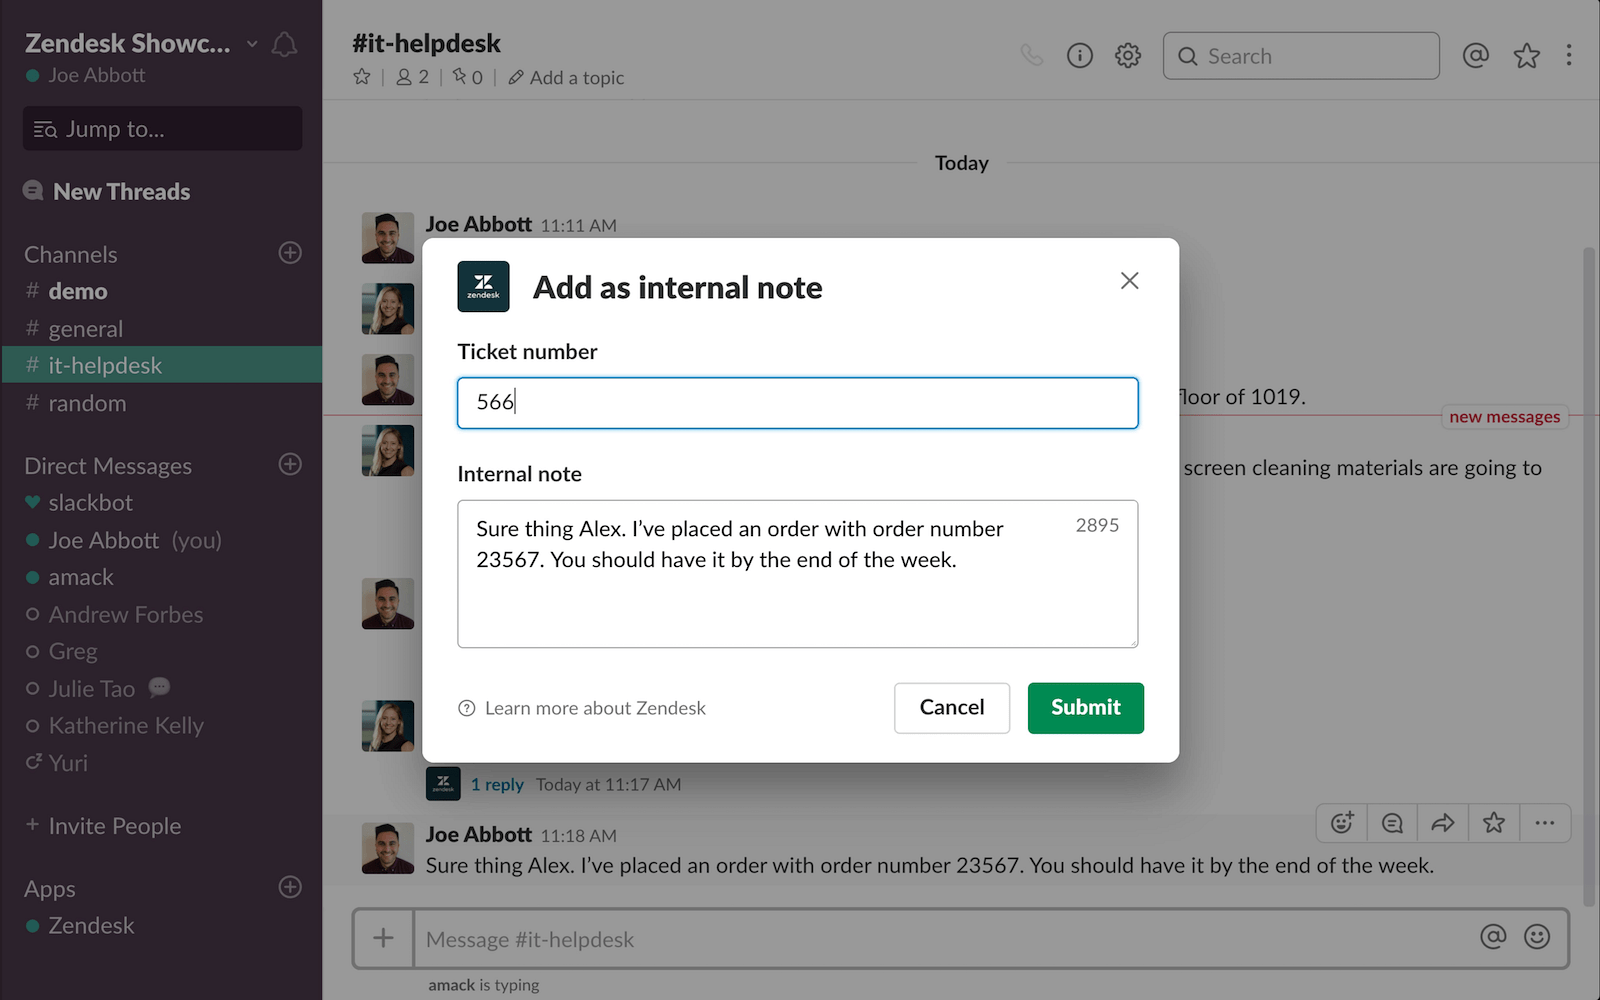The image size is (1600, 1000).
Task: Open more options with the vertical dots
Action: (1569, 56)
